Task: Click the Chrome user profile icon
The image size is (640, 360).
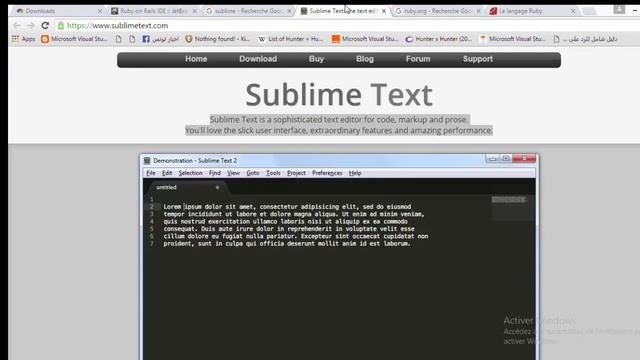Action: coord(619,9)
